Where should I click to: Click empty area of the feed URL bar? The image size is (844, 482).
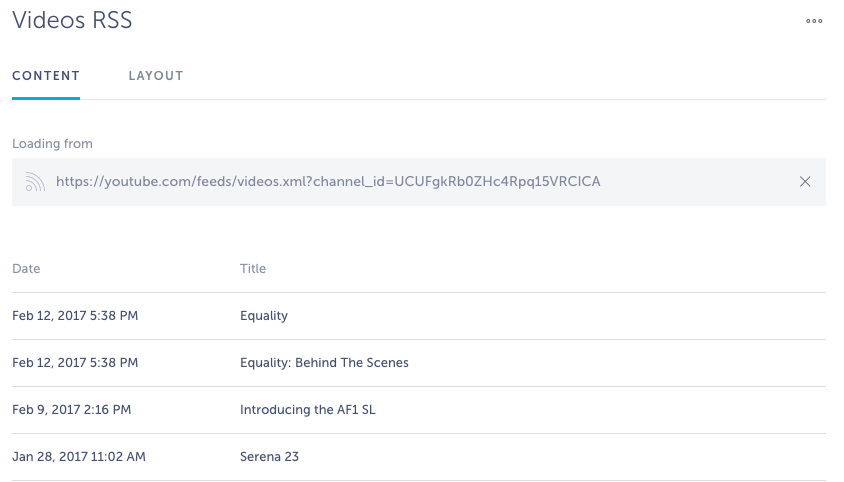[x=700, y=181]
